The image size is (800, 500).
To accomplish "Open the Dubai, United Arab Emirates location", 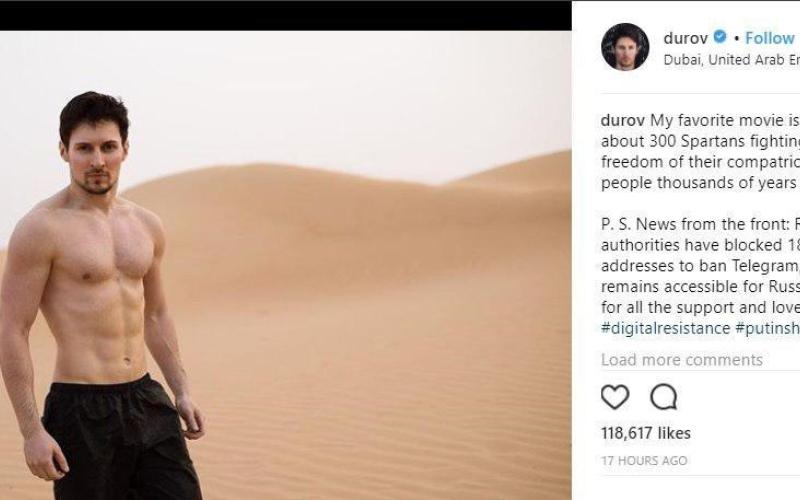I will click(731, 60).
